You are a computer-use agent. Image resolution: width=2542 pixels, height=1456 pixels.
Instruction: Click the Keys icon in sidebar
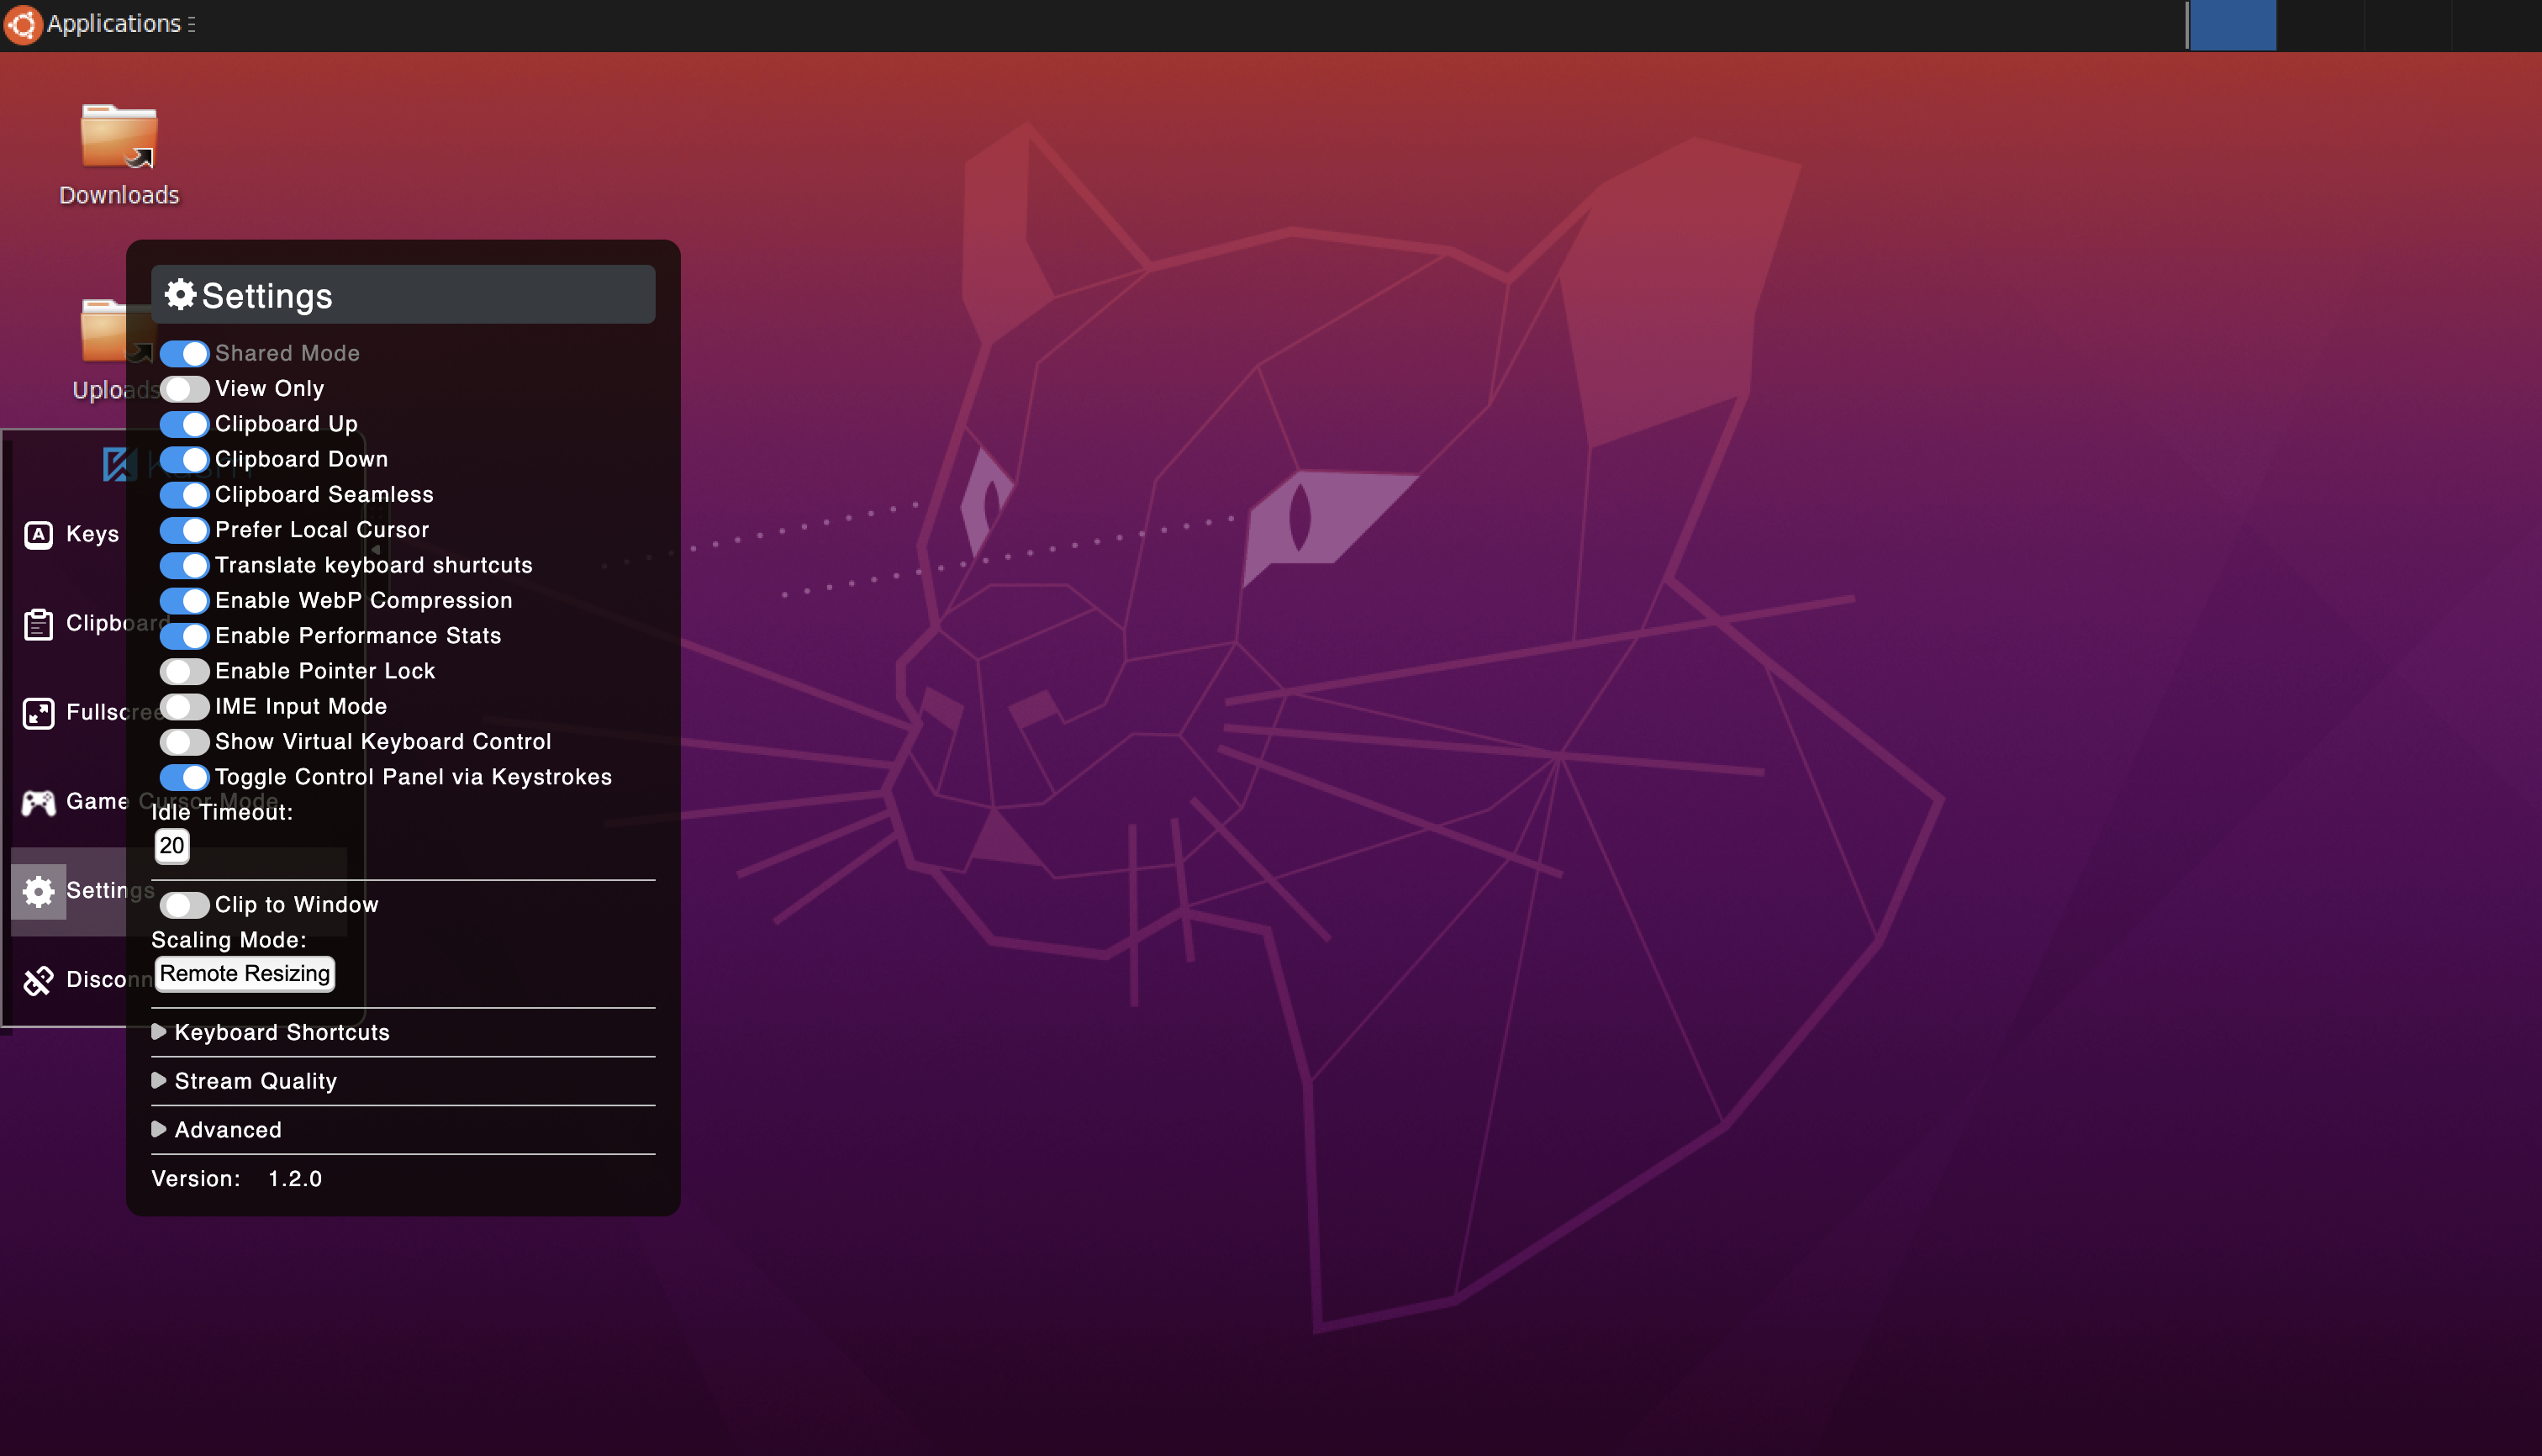[x=38, y=534]
